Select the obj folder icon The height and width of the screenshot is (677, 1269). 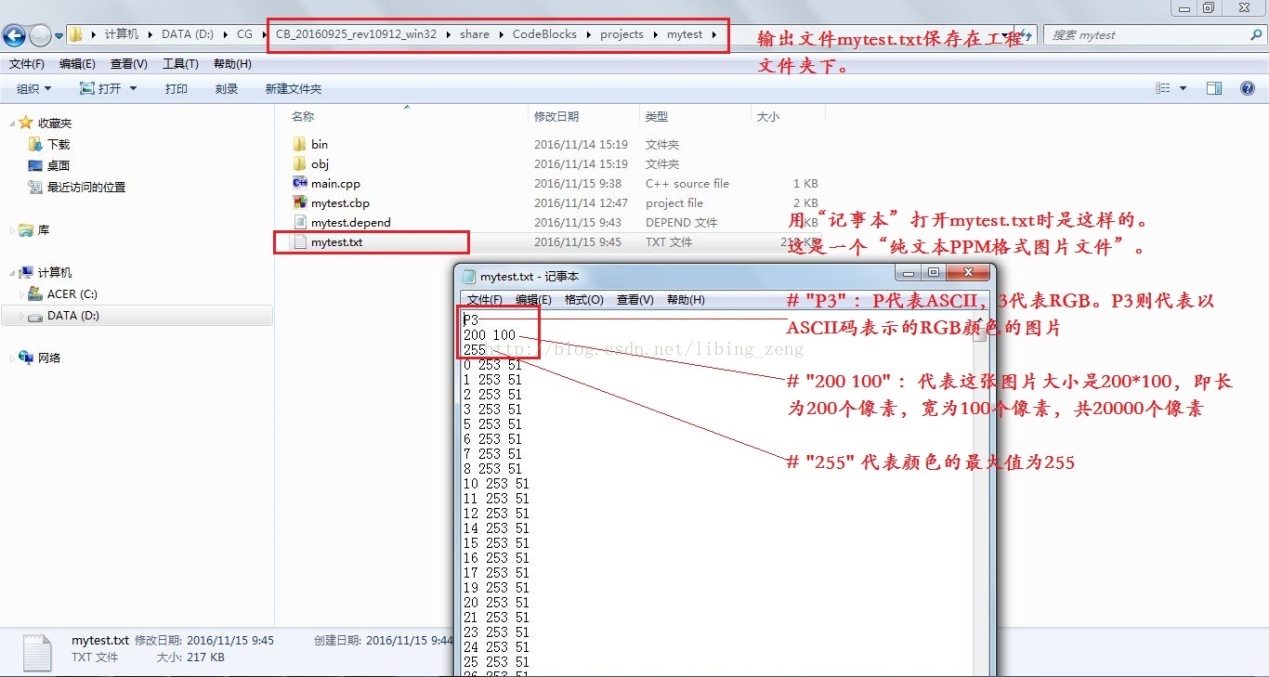(x=299, y=163)
